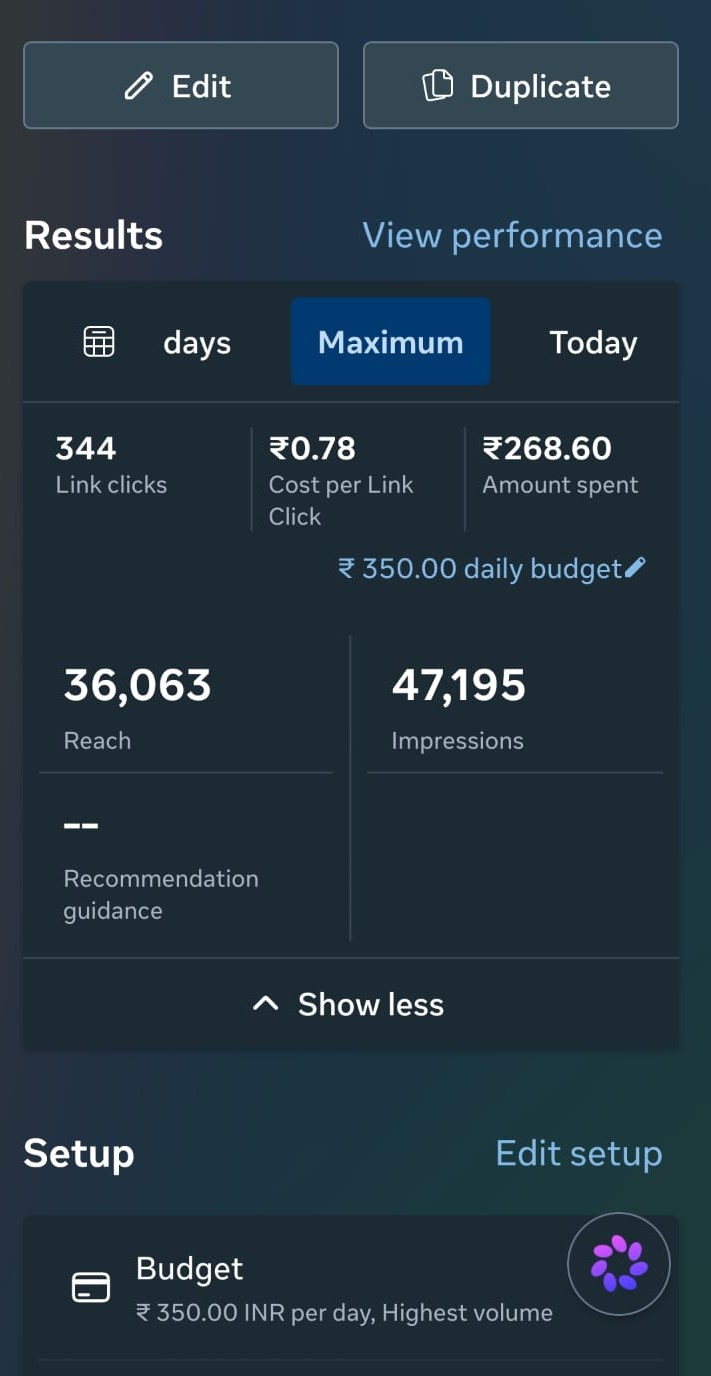Select the 344 Link clicks metric

[111, 465]
